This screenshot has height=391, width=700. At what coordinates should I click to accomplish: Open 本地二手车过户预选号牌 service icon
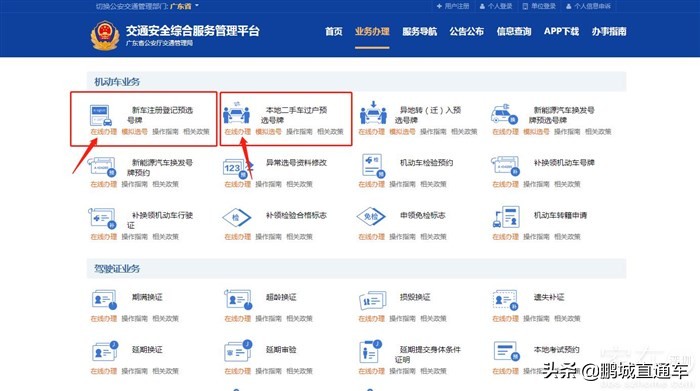pyautogui.click(x=236, y=113)
